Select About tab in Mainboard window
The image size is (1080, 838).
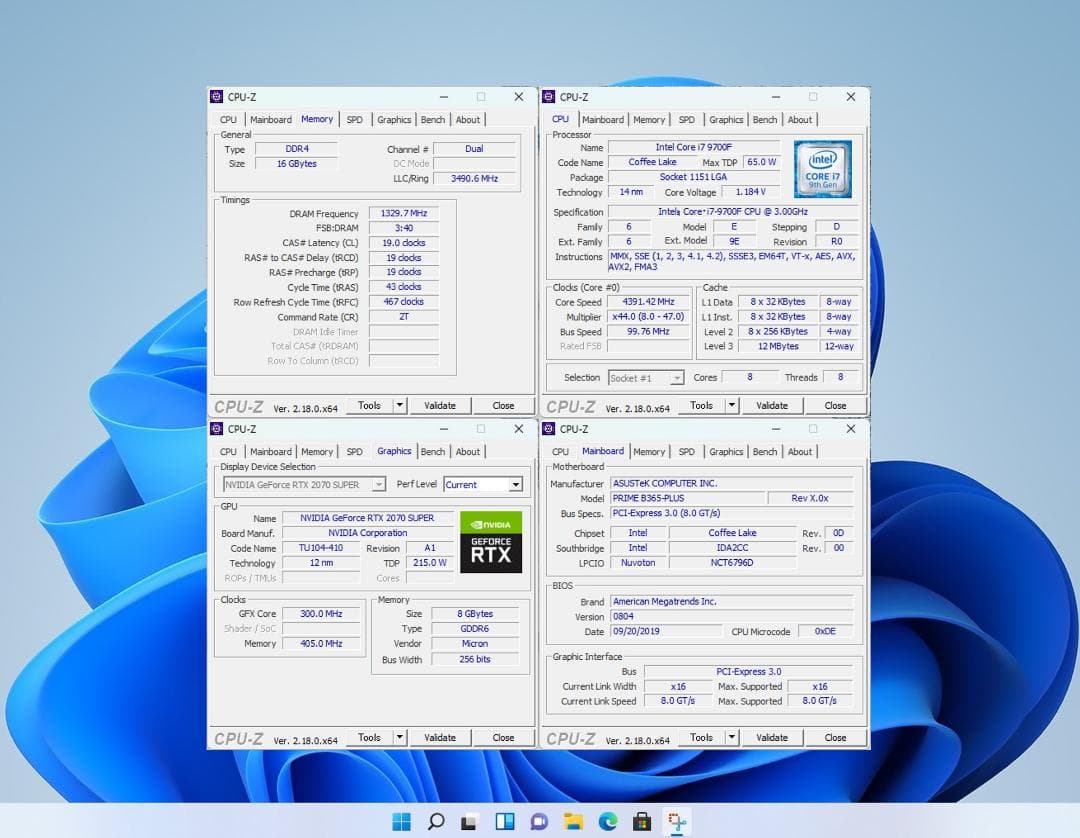[800, 452]
